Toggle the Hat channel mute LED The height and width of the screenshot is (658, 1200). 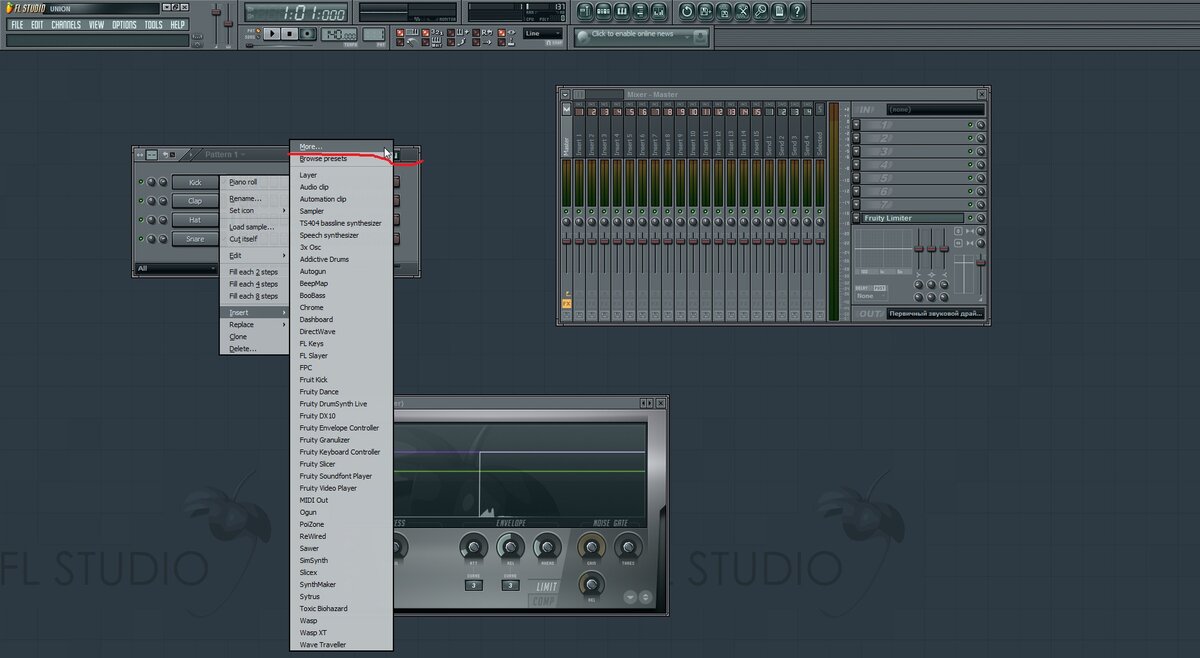coord(140,220)
